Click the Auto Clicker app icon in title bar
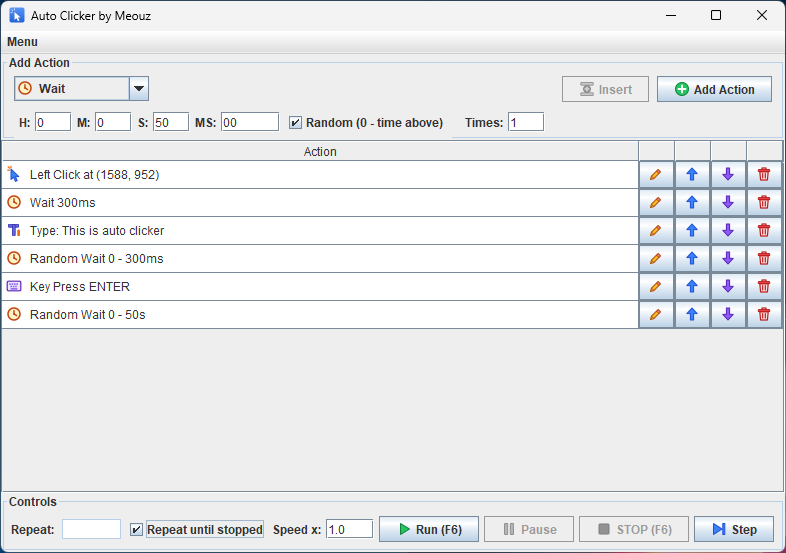The height and width of the screenshot is (553, 786). [17, 16]
